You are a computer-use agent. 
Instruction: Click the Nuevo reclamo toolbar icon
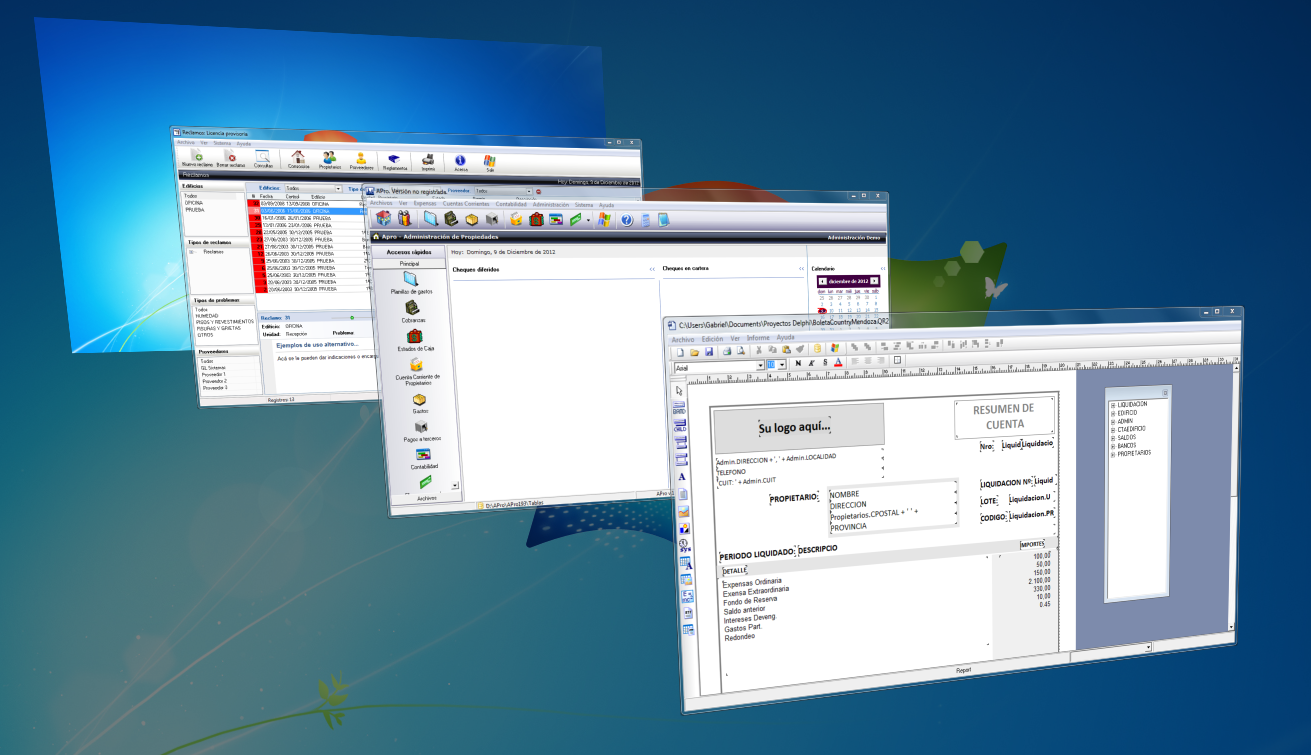pyautogui.click(x=196, y=155)
